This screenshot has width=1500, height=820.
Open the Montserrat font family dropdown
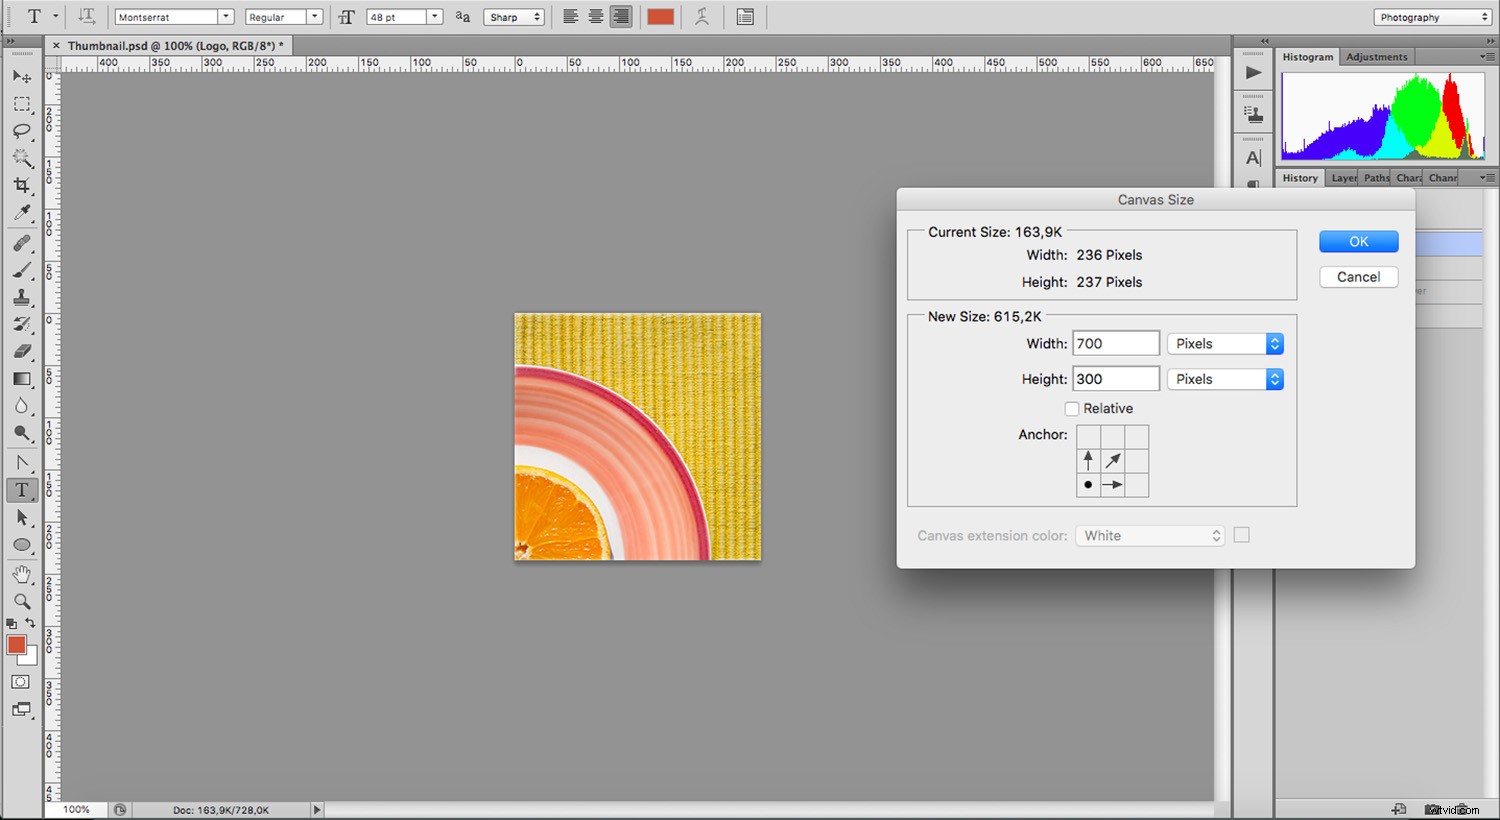[225, 16]
